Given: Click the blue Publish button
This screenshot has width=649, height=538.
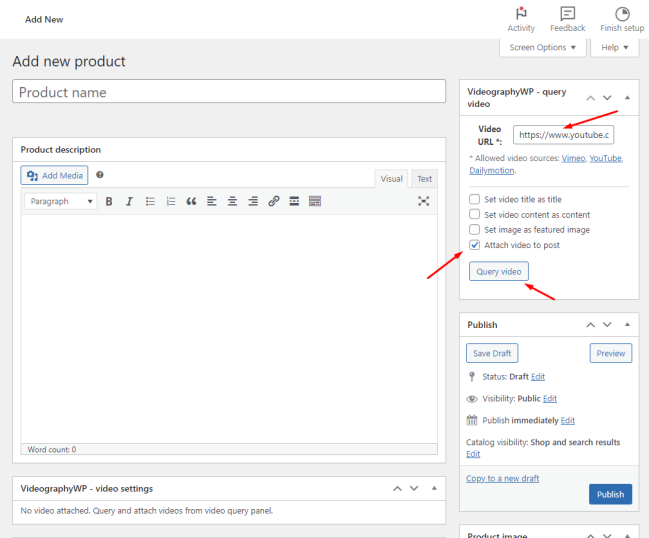Looking at the screenshot, I should point(611,495).
